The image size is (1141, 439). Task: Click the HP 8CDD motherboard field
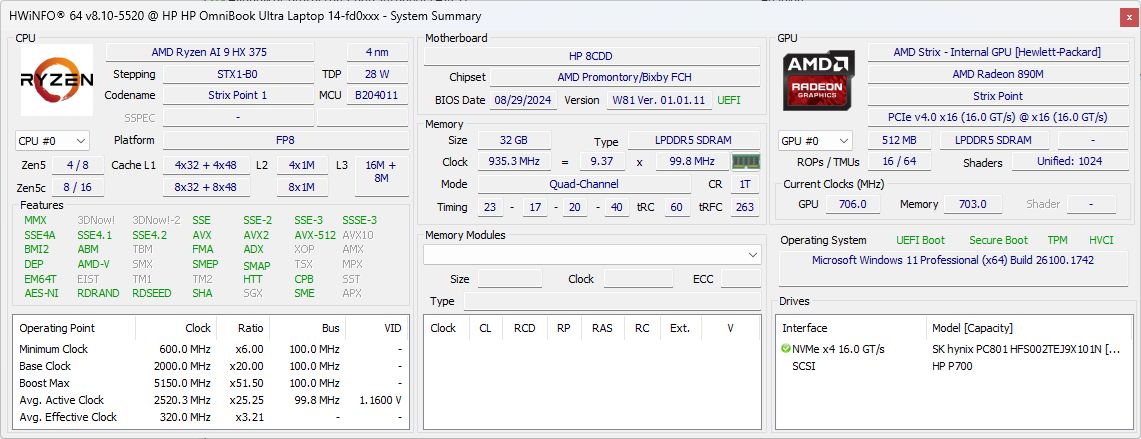click(x=592, y=56)
